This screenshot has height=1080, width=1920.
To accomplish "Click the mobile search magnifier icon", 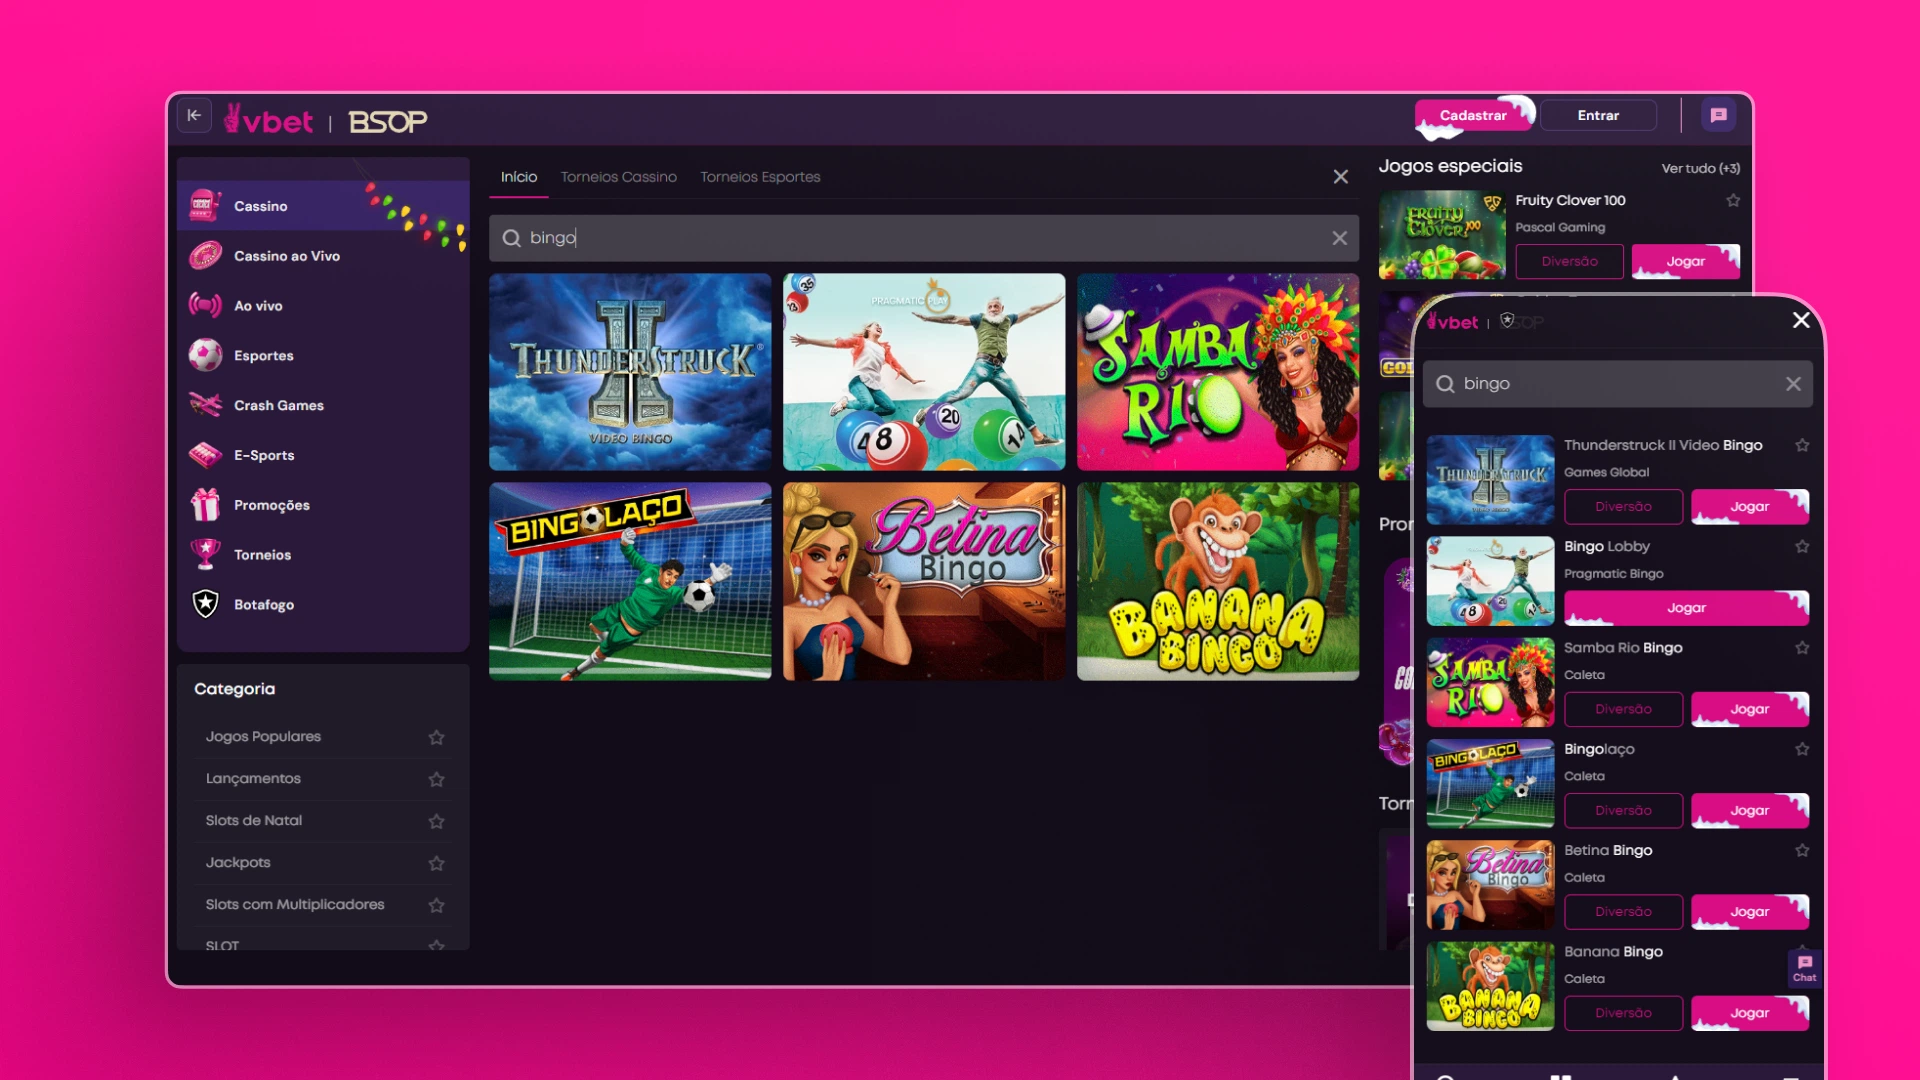I will (1445, 384).
